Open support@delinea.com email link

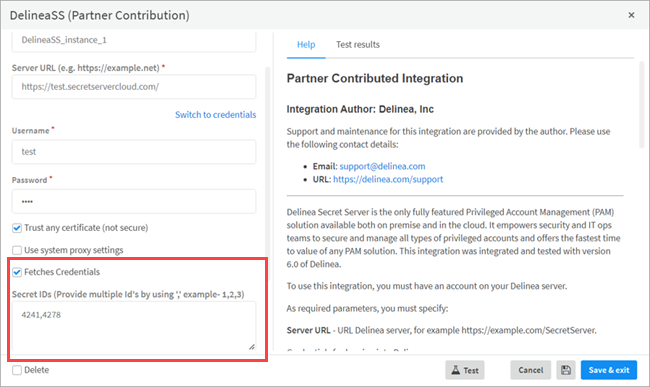pyautogui.click(x=382, y=166)
